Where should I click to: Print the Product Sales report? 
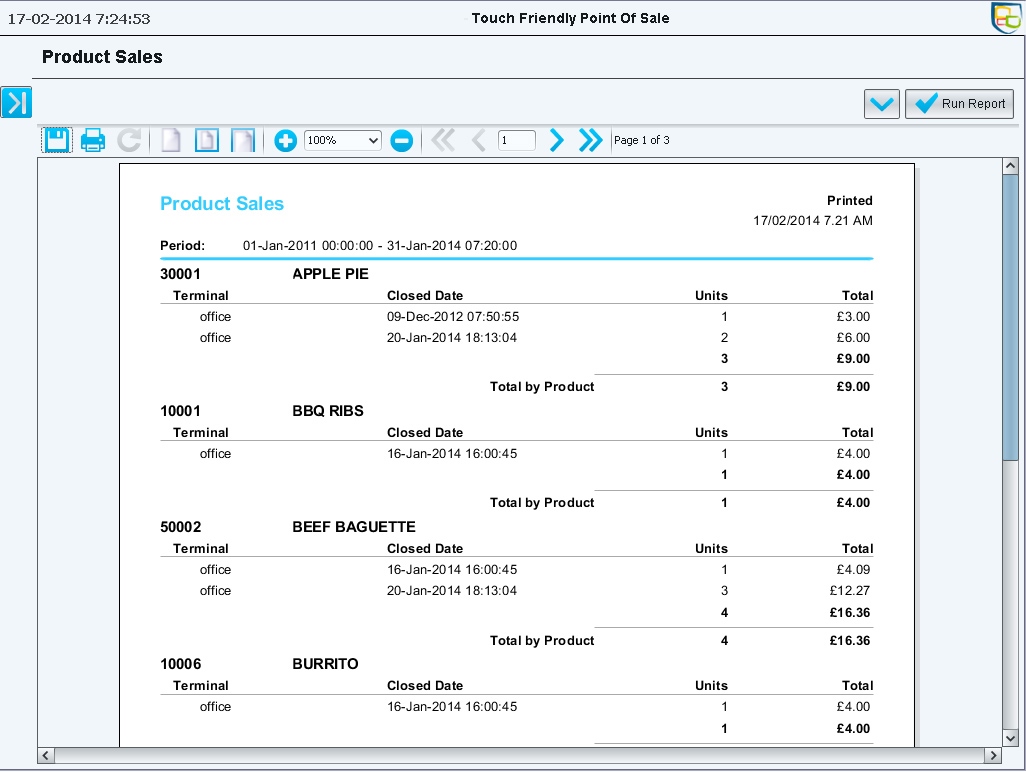(x=93, y=141)
